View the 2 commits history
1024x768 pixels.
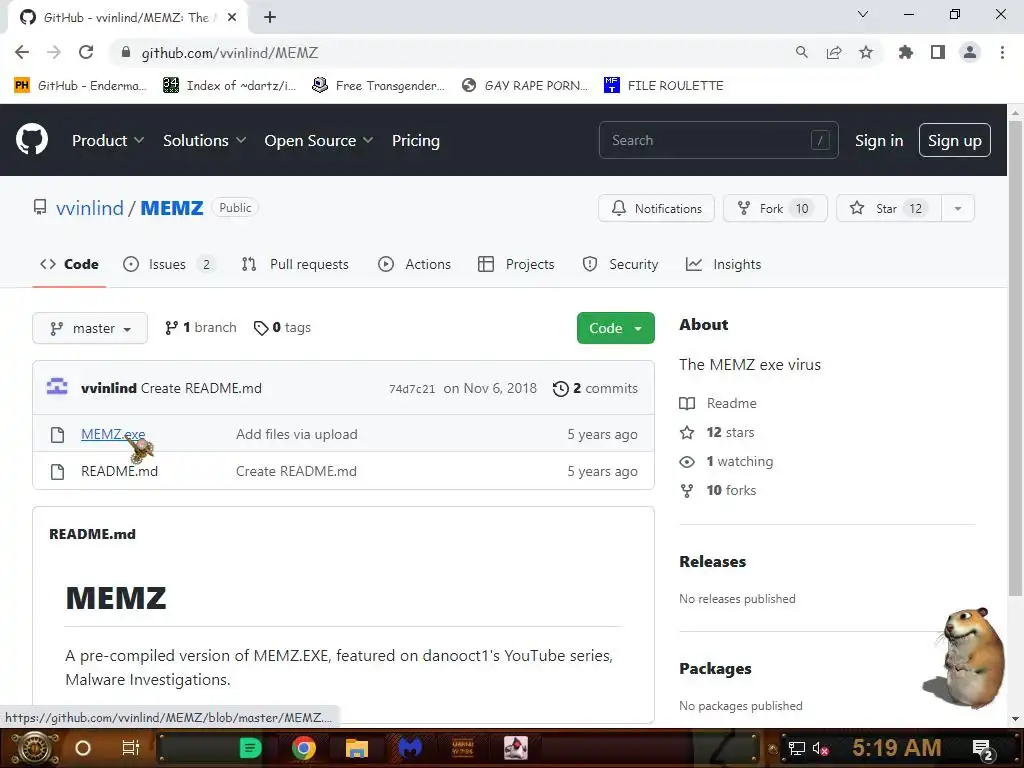pos(595,388)
